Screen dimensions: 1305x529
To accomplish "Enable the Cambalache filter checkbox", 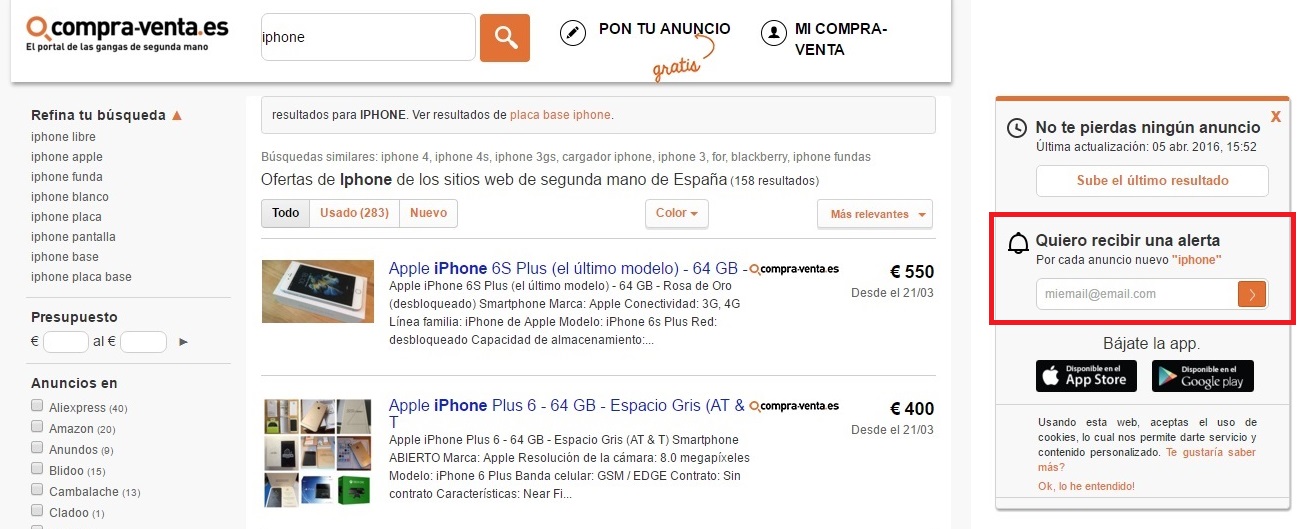I will [x=37, y=490].
